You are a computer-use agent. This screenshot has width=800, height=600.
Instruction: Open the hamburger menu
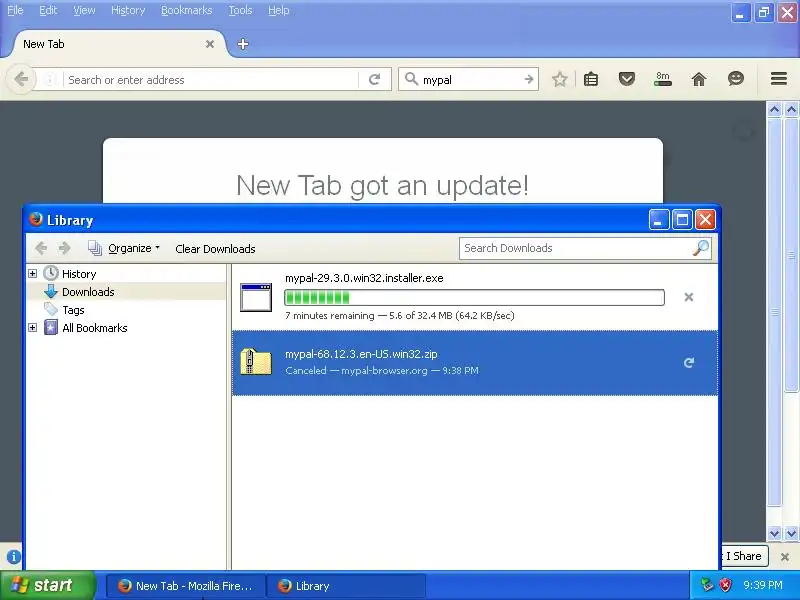(x=779, y=79)
